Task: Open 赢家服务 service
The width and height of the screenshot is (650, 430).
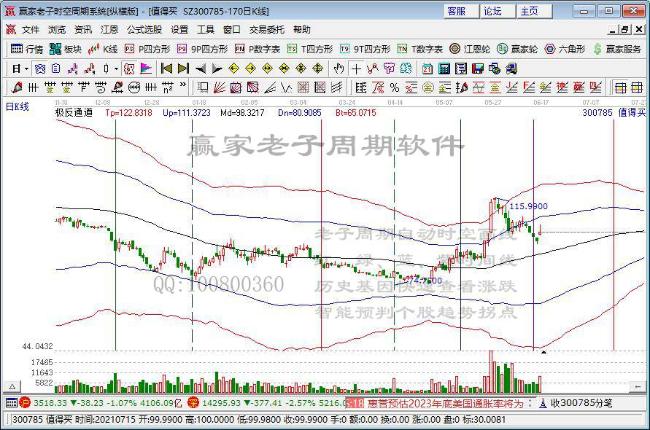Action: [x=616, y=49]
